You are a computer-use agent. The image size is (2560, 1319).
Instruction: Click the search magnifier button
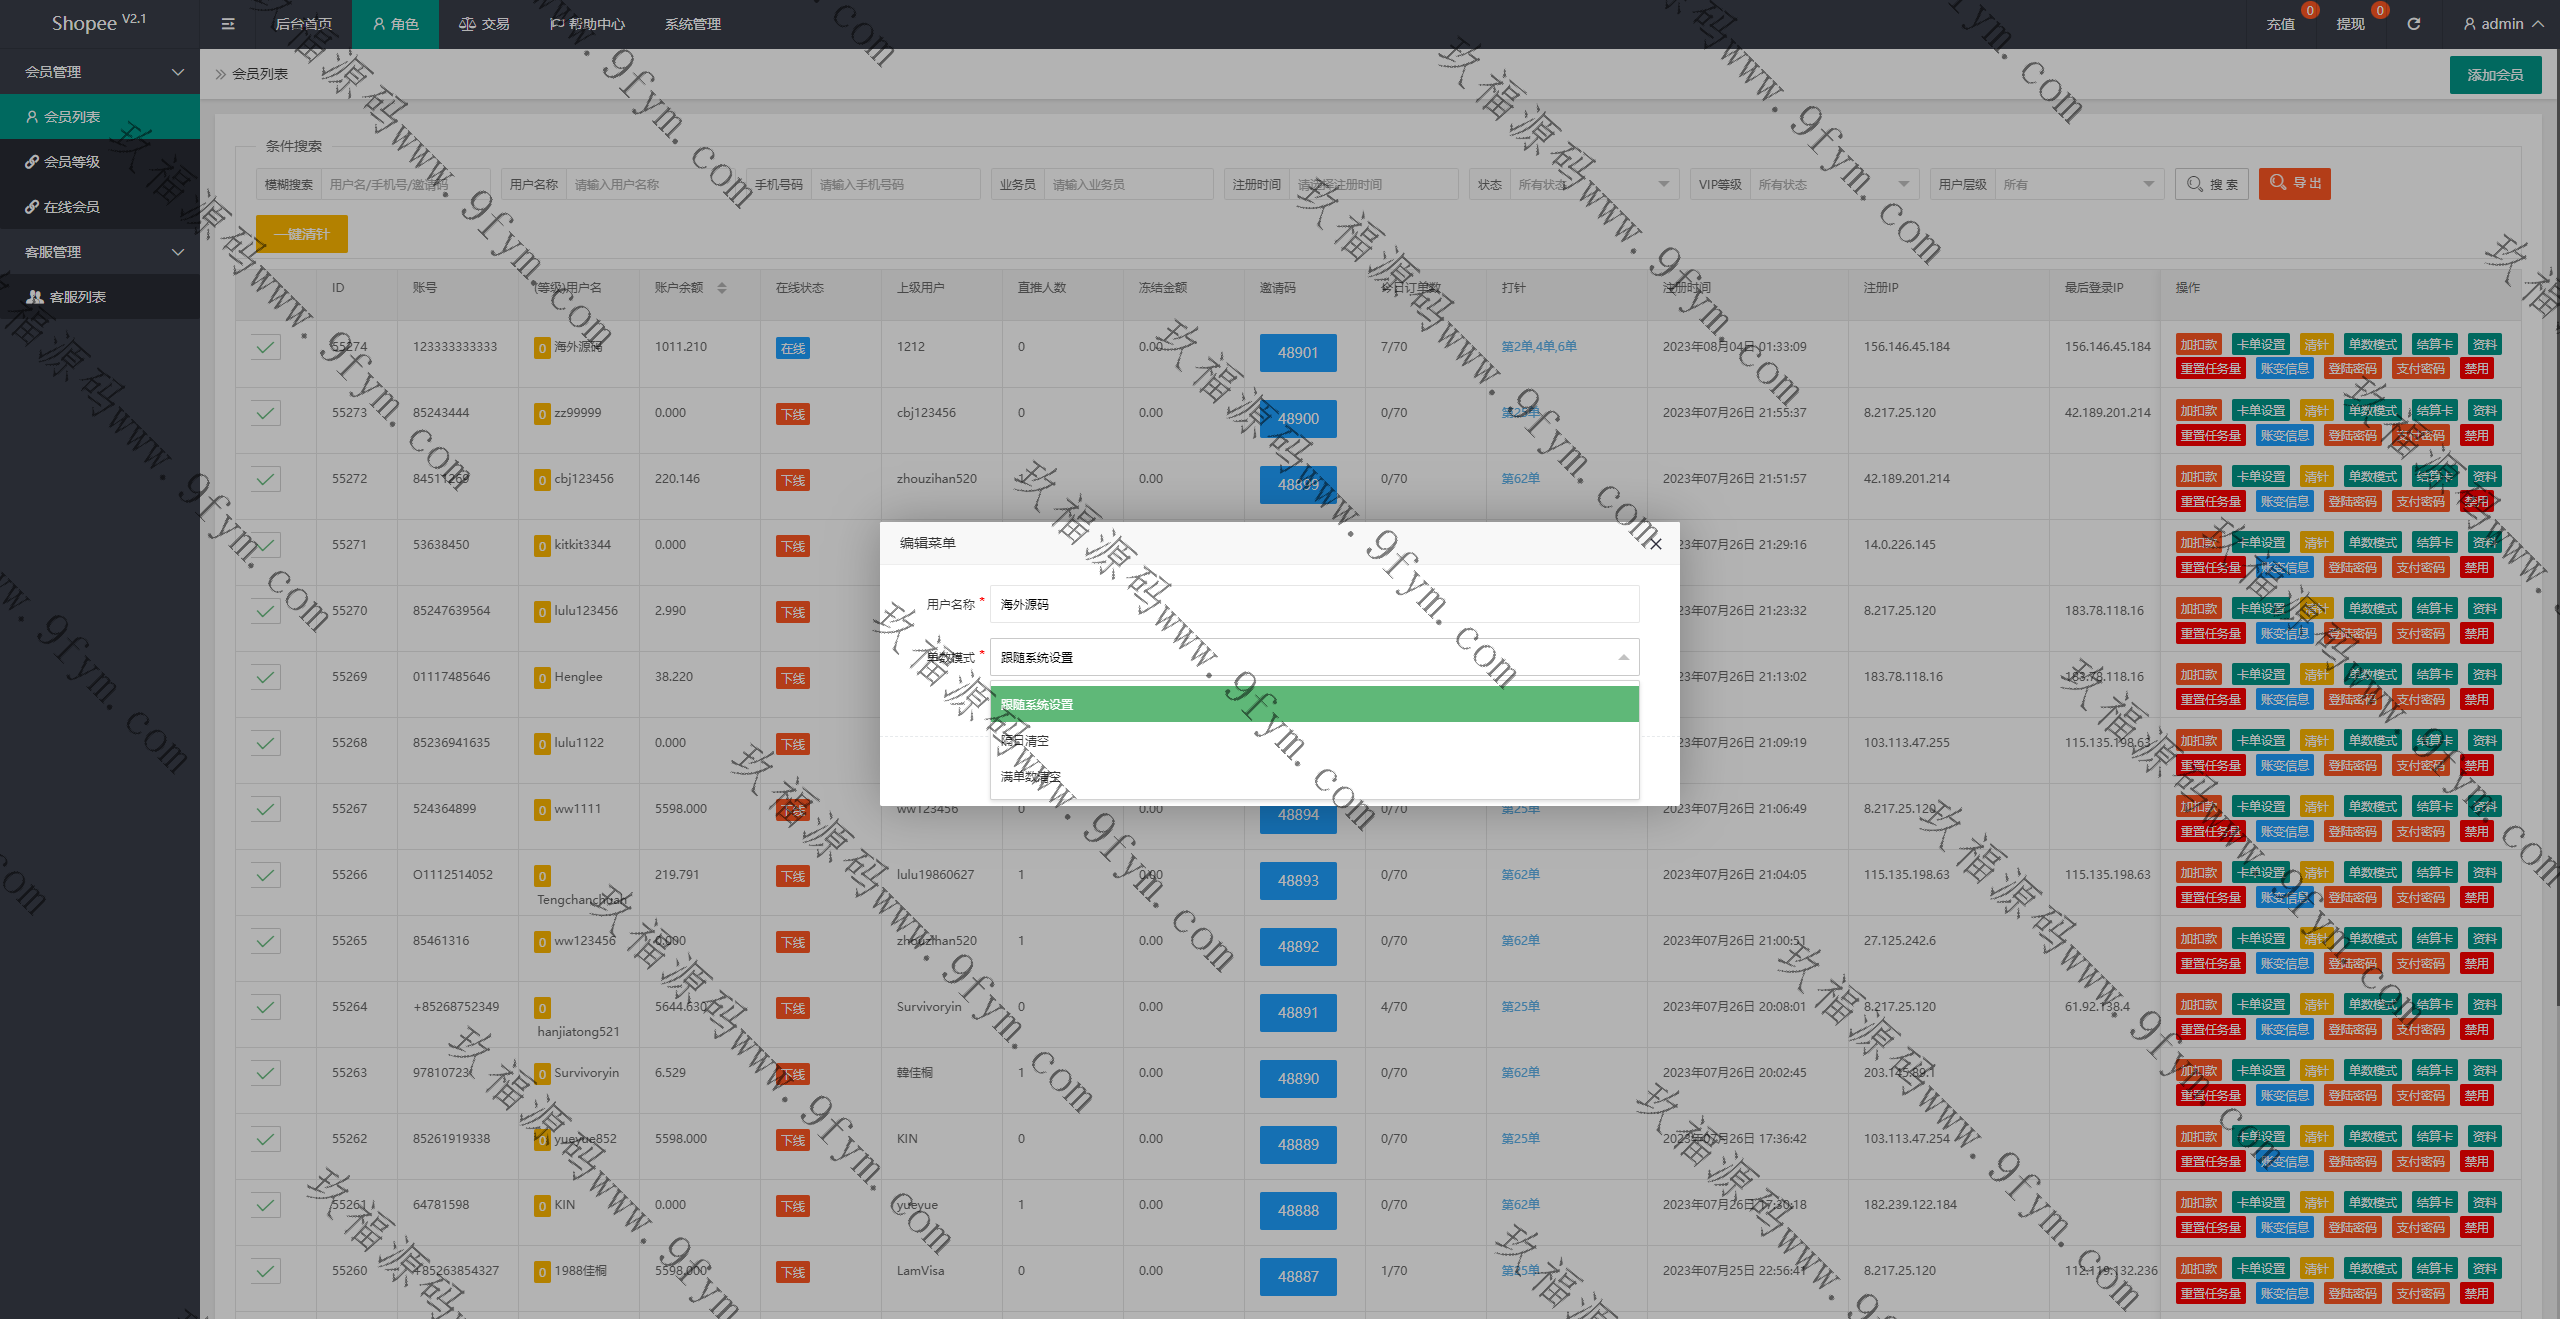click(x=2211, y=184)
